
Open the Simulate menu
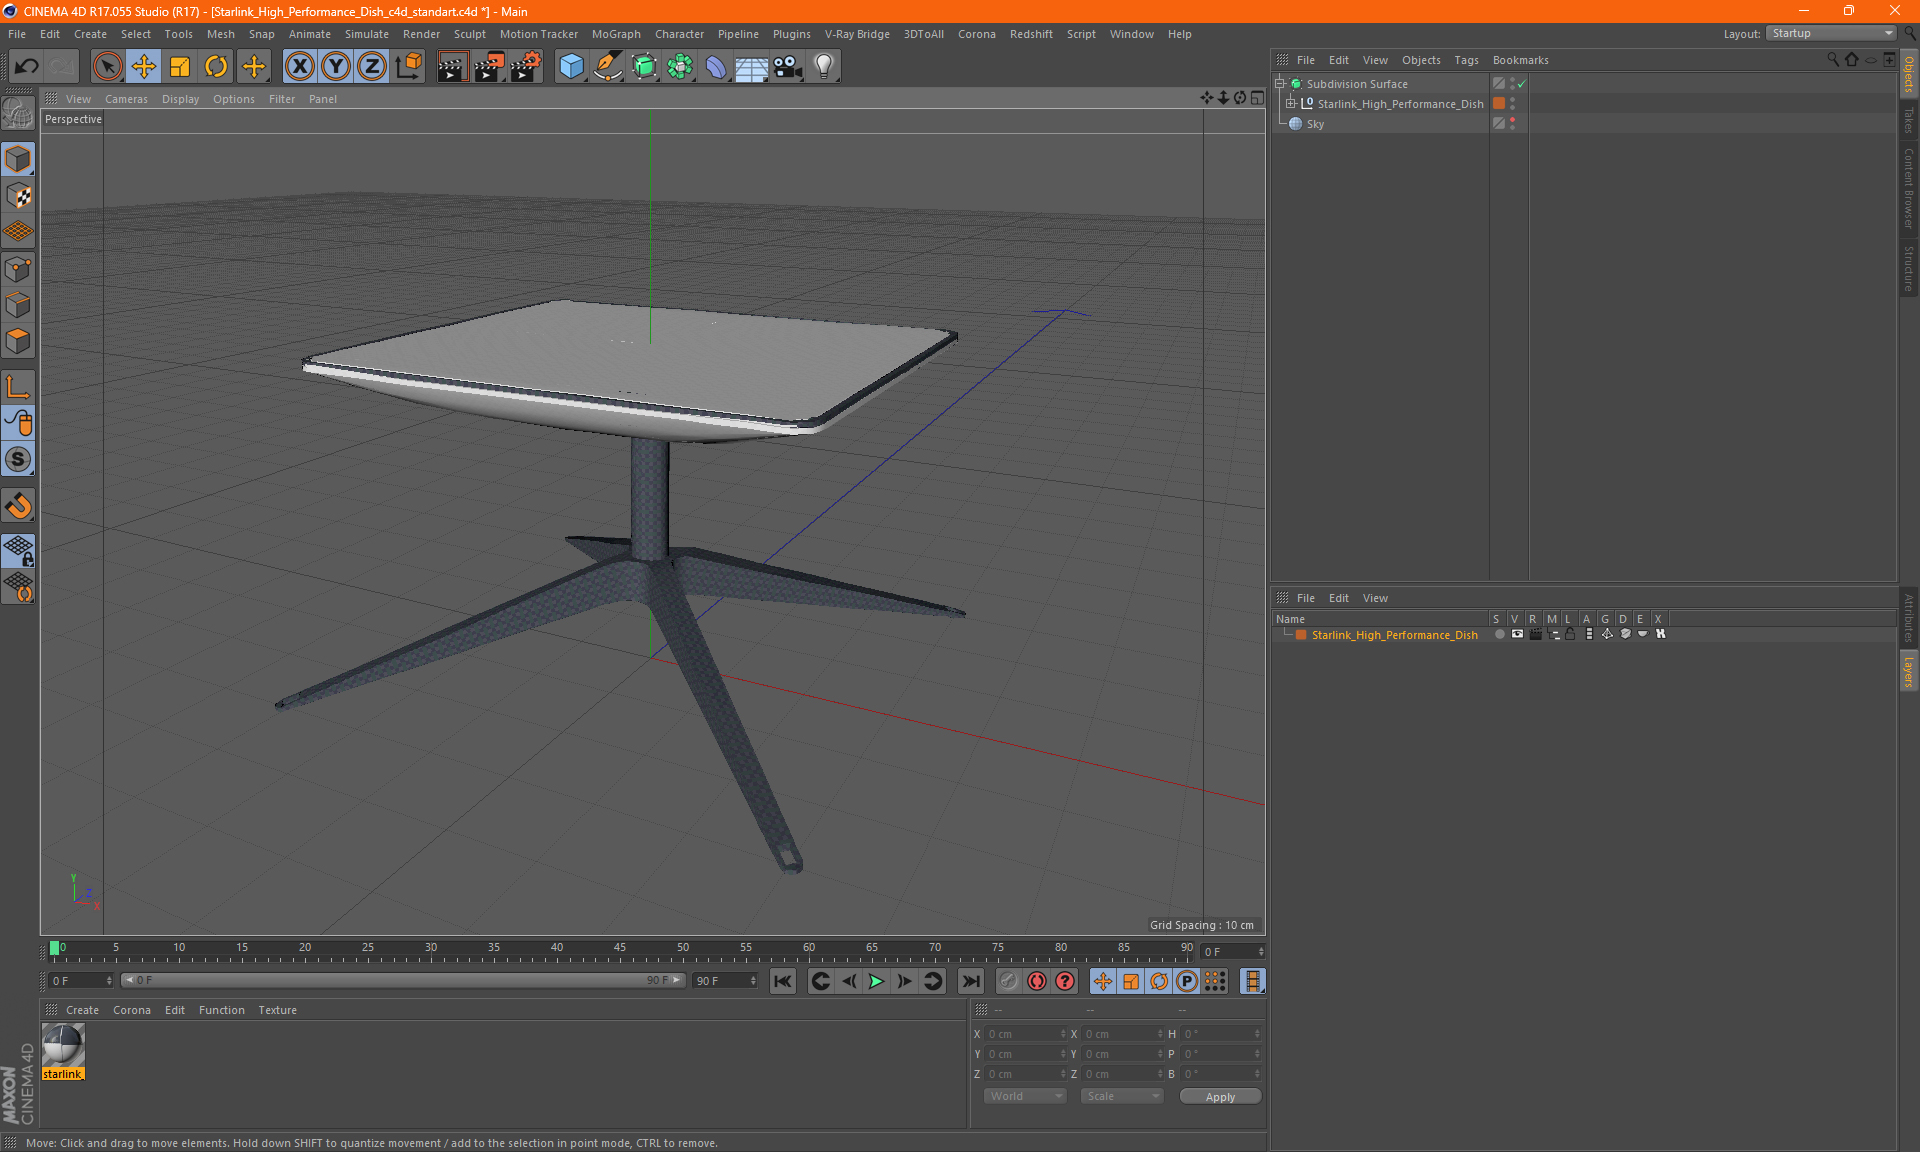click(x=366, y=34)
